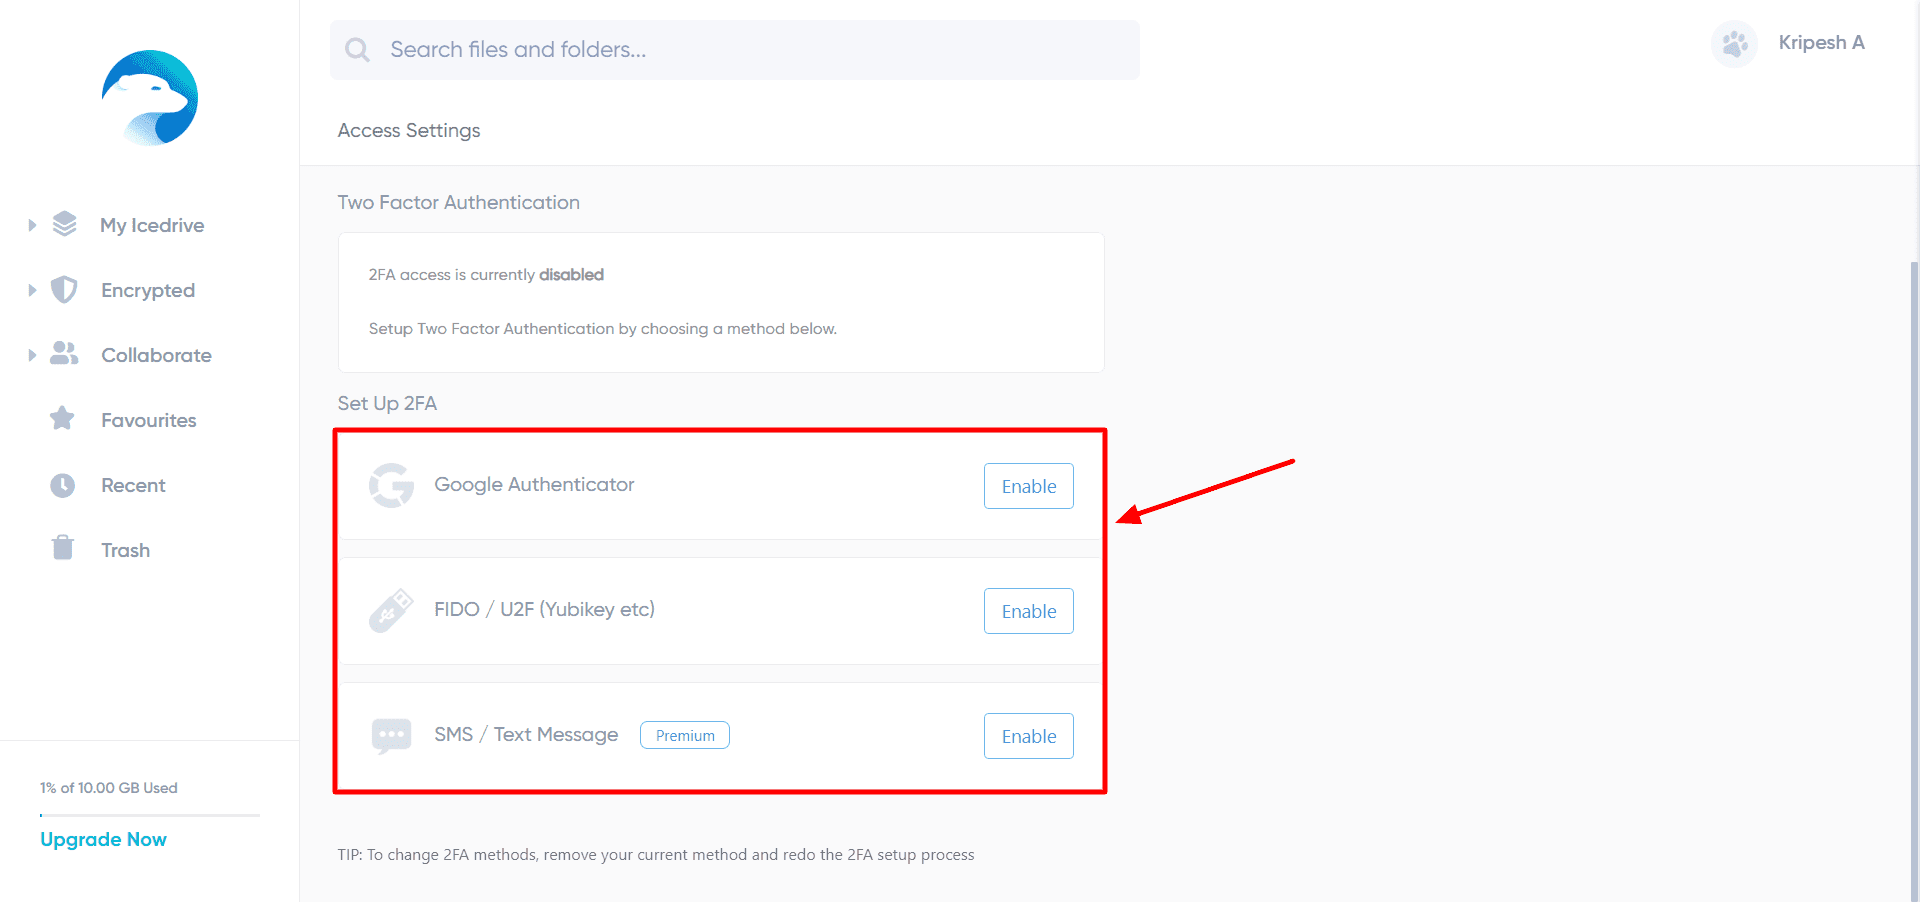Image resolution: width=1920 pixels, height=902 pixels.
Task: Enable SMS / Text Message 2FA
Action: coord(1028,736)
